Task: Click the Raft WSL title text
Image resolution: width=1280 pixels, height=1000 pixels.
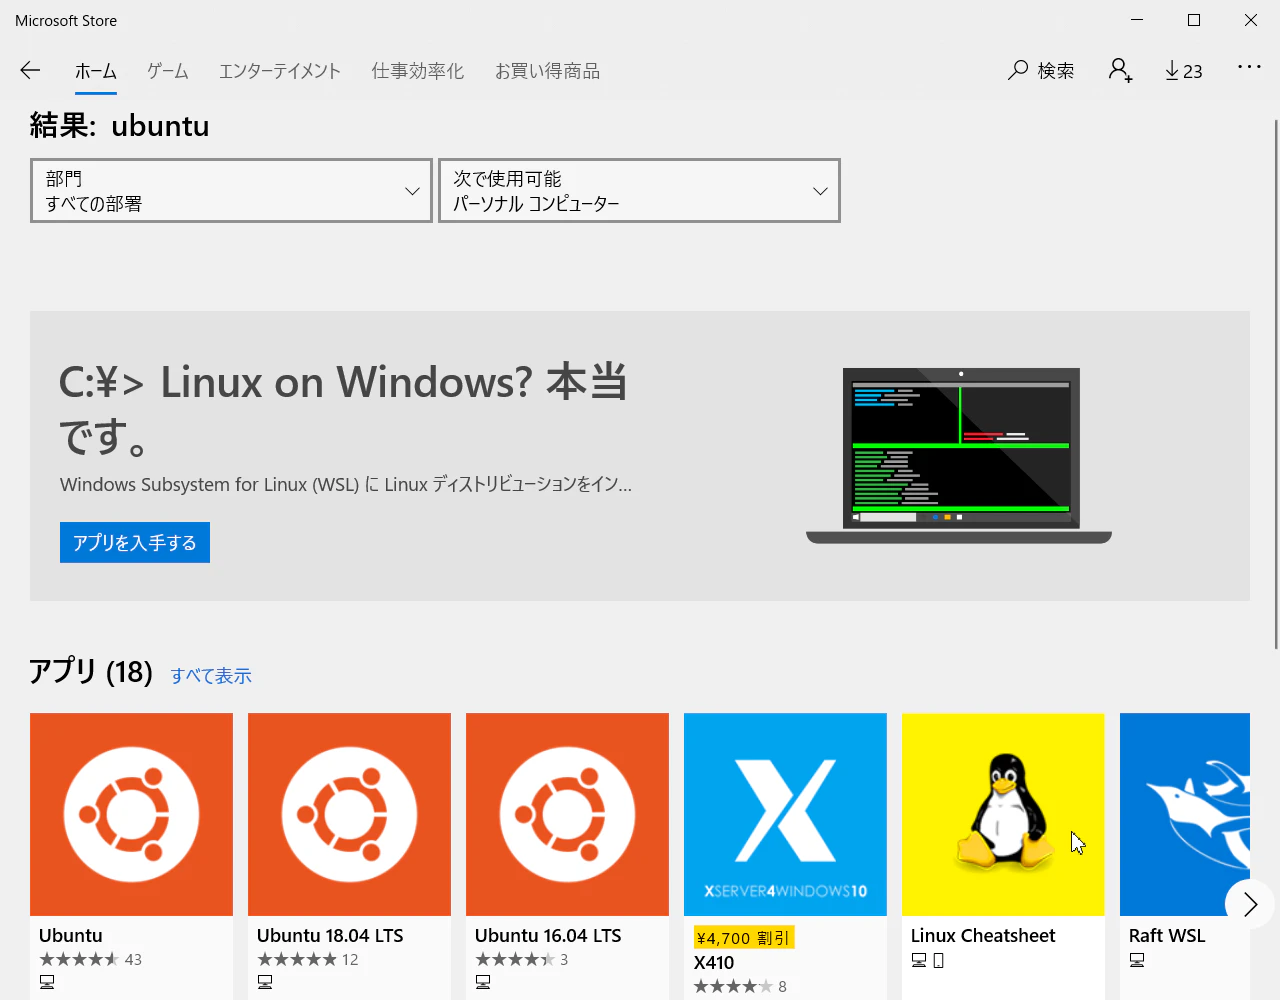Action: [1167, 935]
